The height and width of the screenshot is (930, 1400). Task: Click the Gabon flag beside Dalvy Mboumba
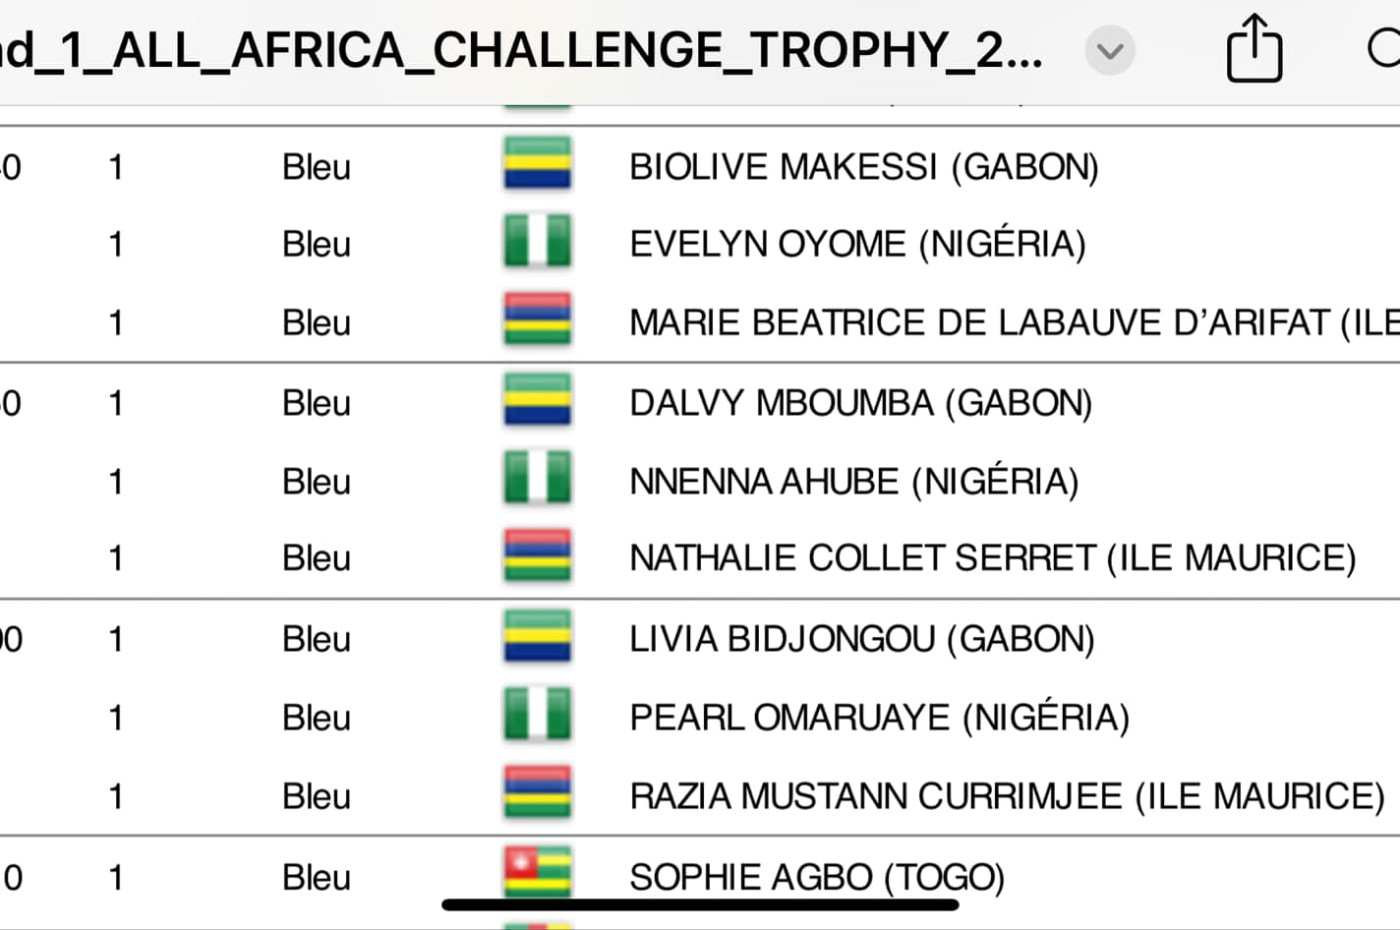538,400
